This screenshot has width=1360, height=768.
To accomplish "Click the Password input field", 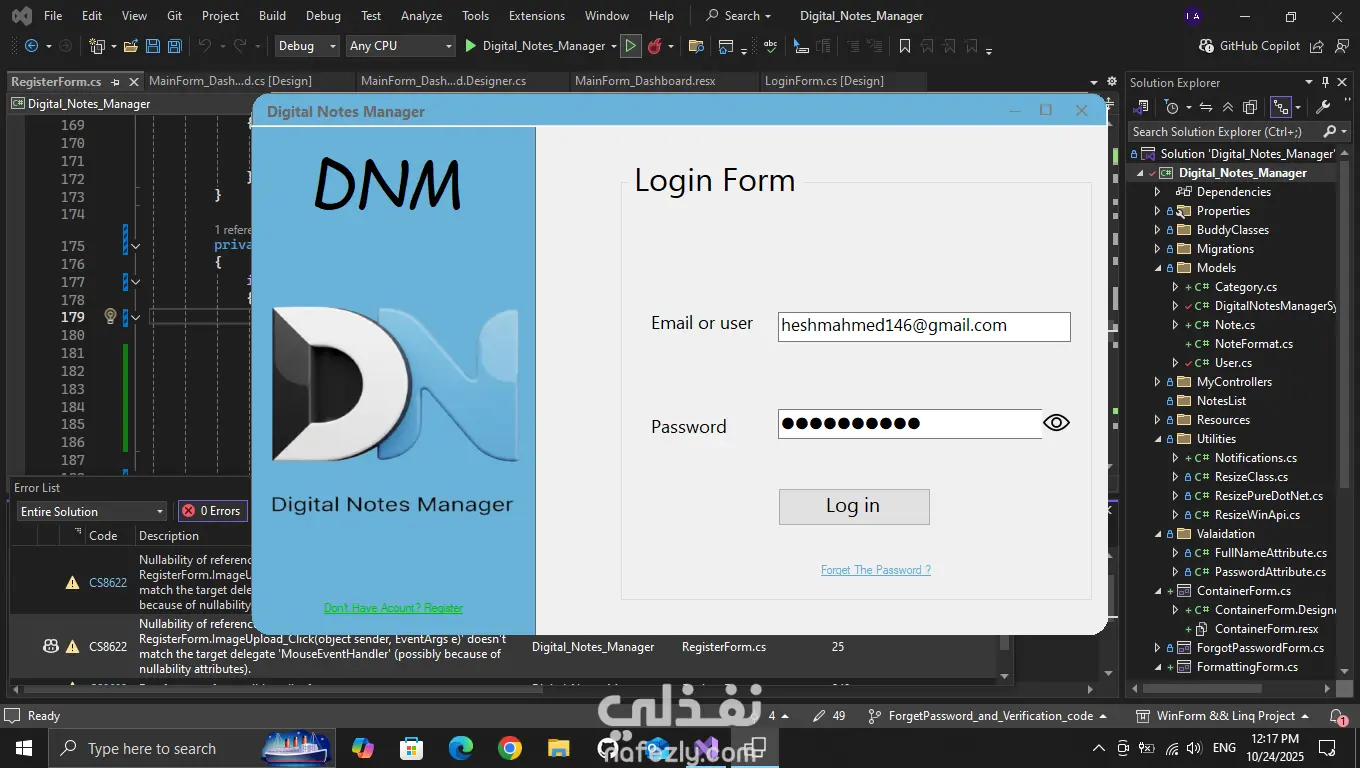I will (910, 424).
